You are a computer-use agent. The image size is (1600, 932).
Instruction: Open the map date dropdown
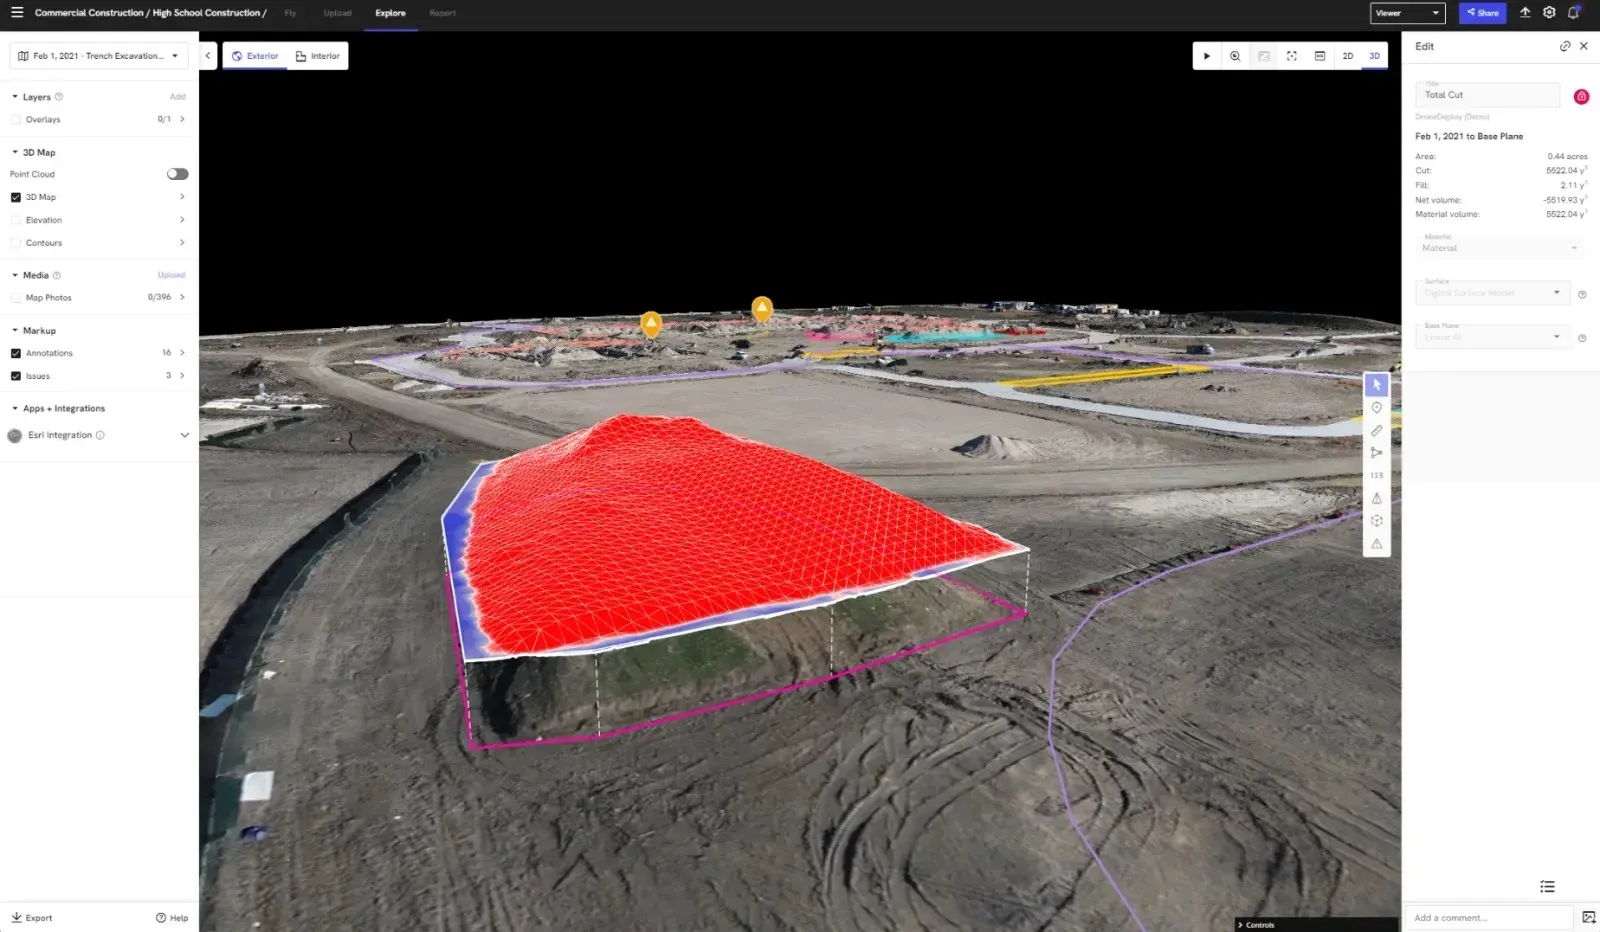(99, 56)
